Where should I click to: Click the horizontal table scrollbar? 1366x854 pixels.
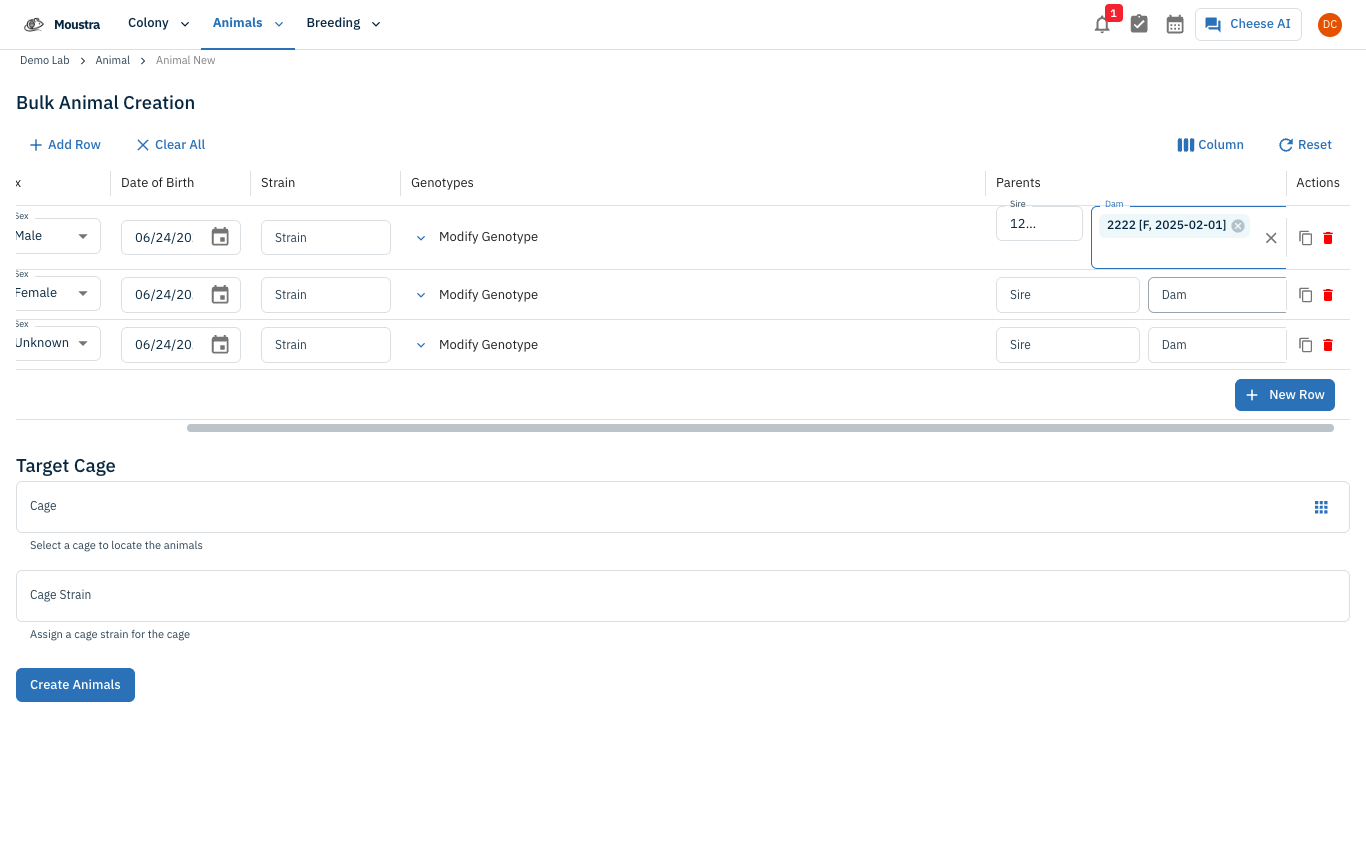coord(760,428)
